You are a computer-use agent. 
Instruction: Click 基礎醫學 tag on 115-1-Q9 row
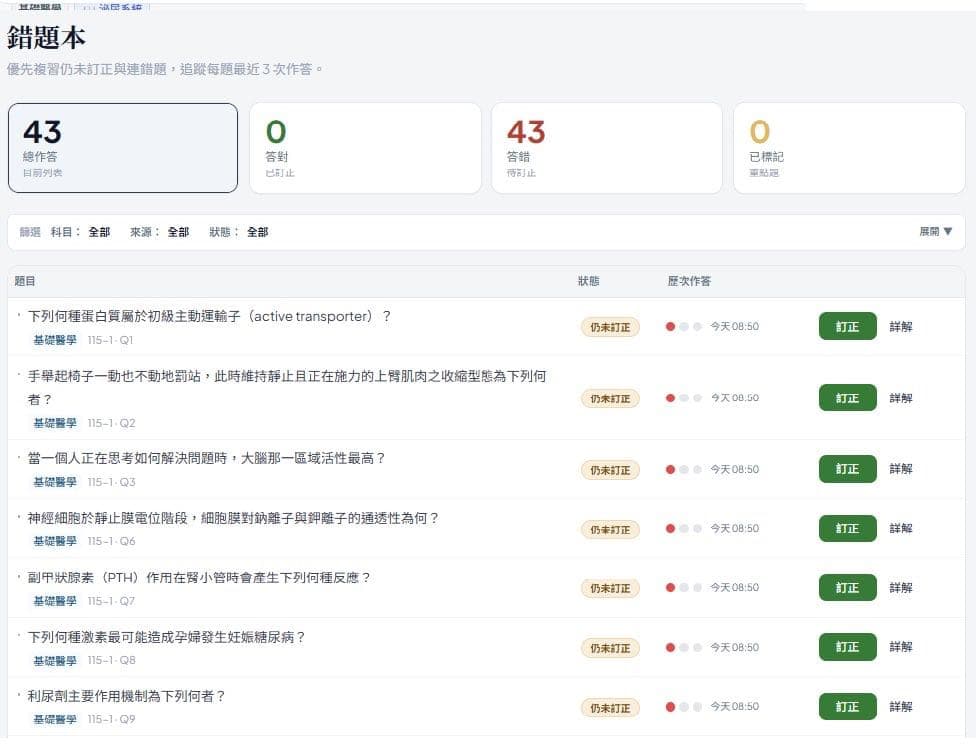pos(55,720)
